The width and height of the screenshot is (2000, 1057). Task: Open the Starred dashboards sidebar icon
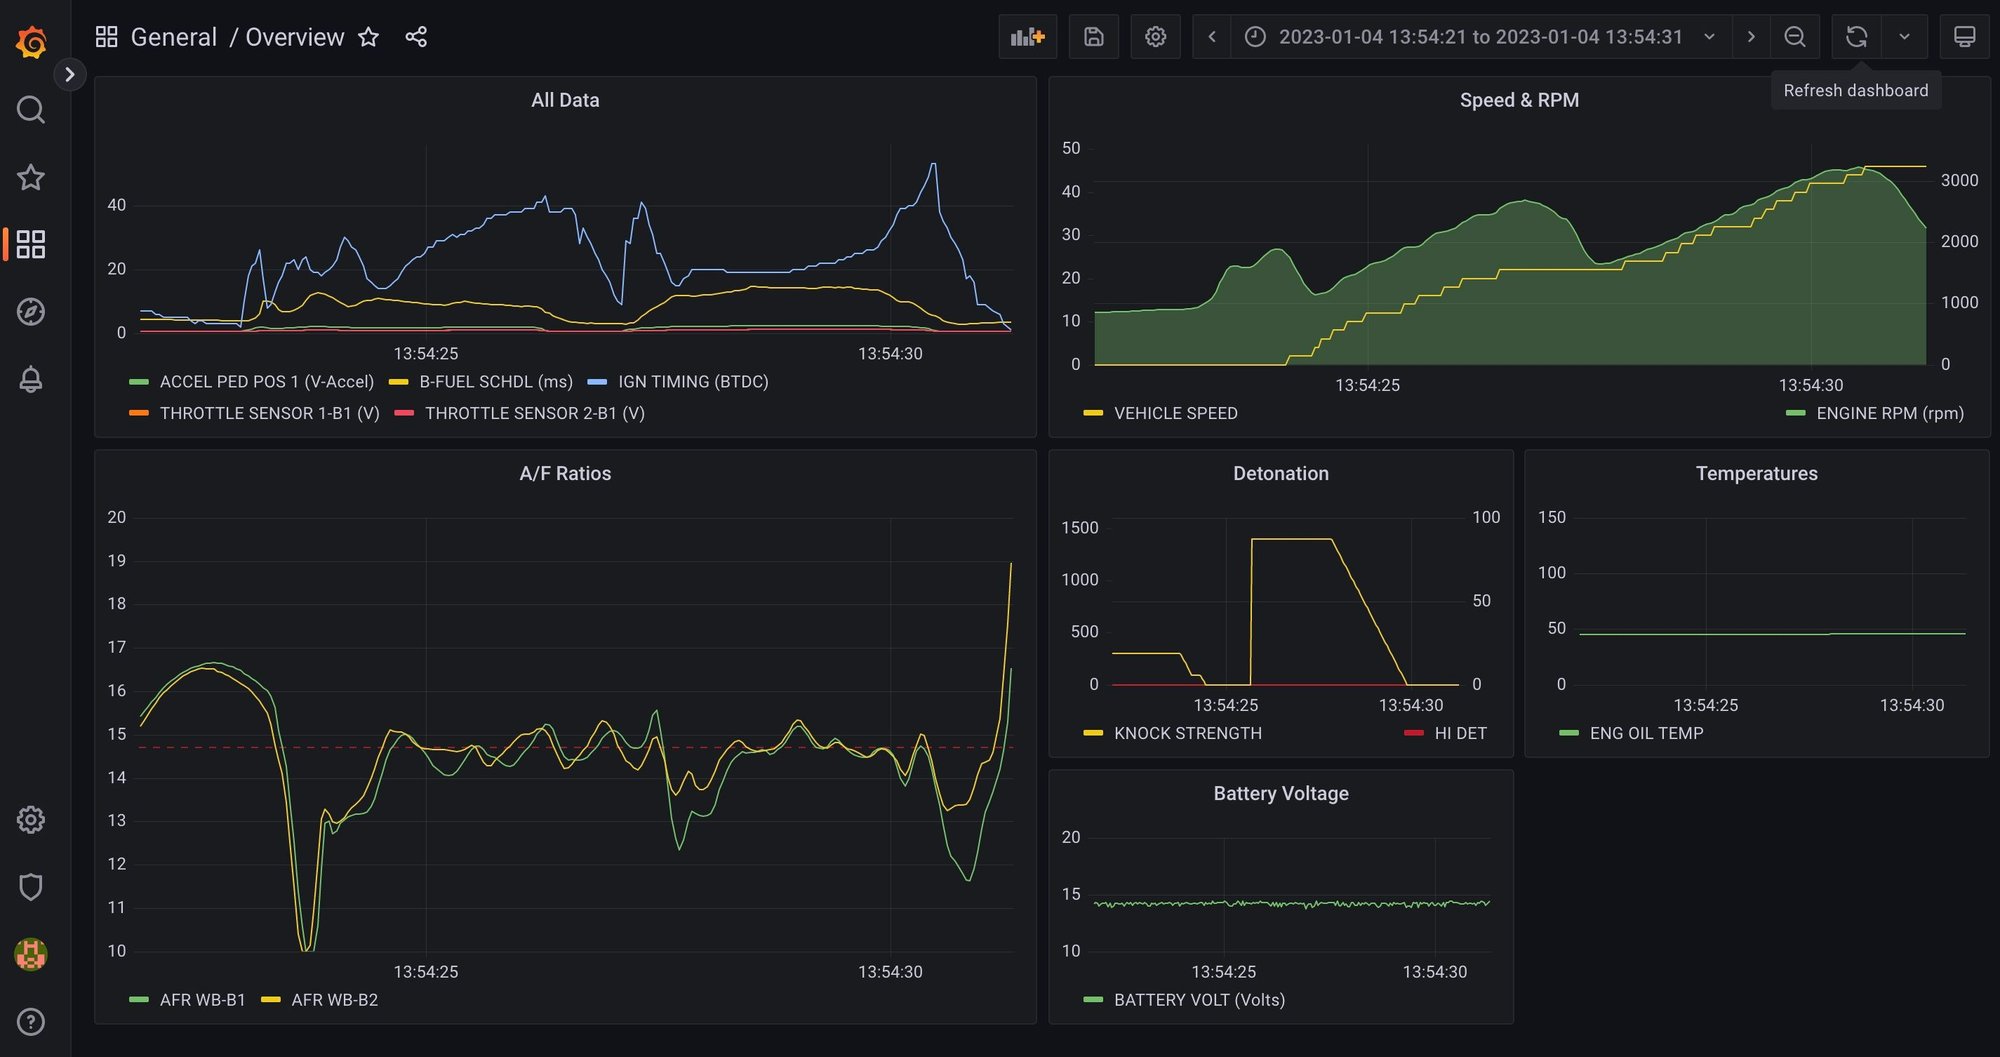(x=31, y=177)
